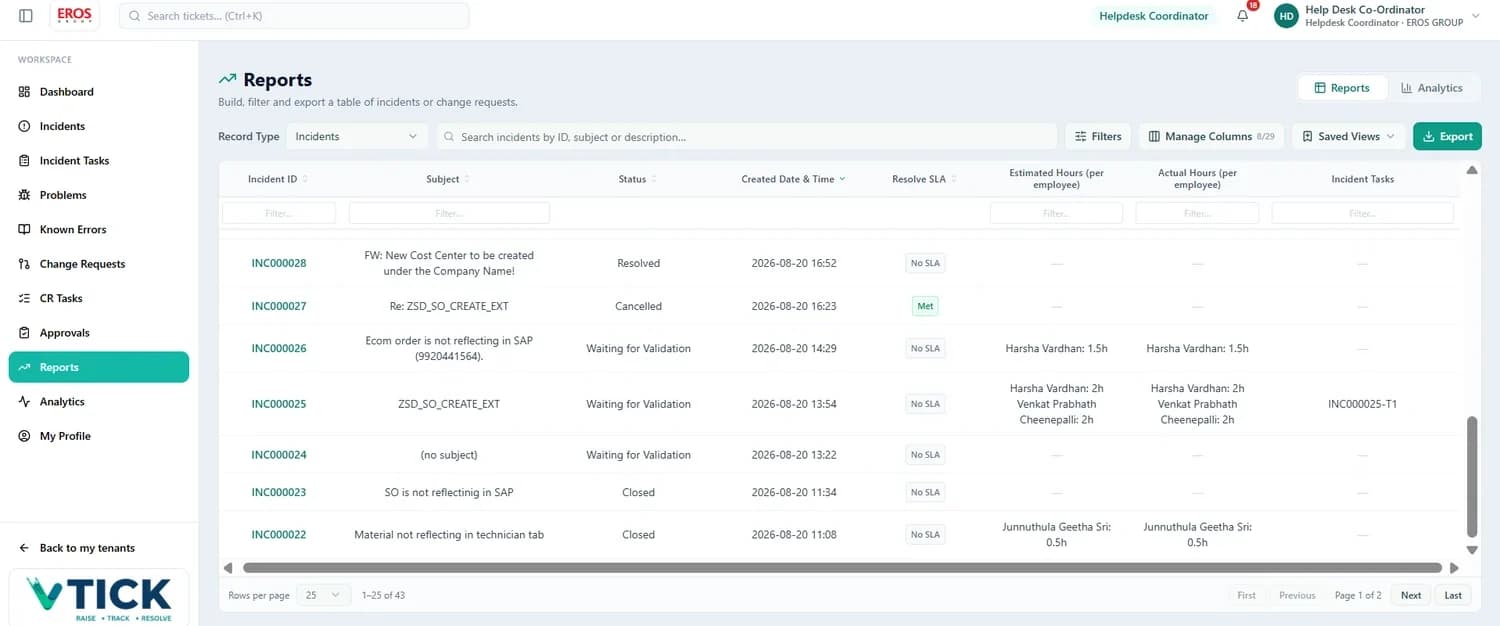Click the Estimated Hours filter box
1500x626 pixels.
pyautogui.click(x=1056, y=213)
